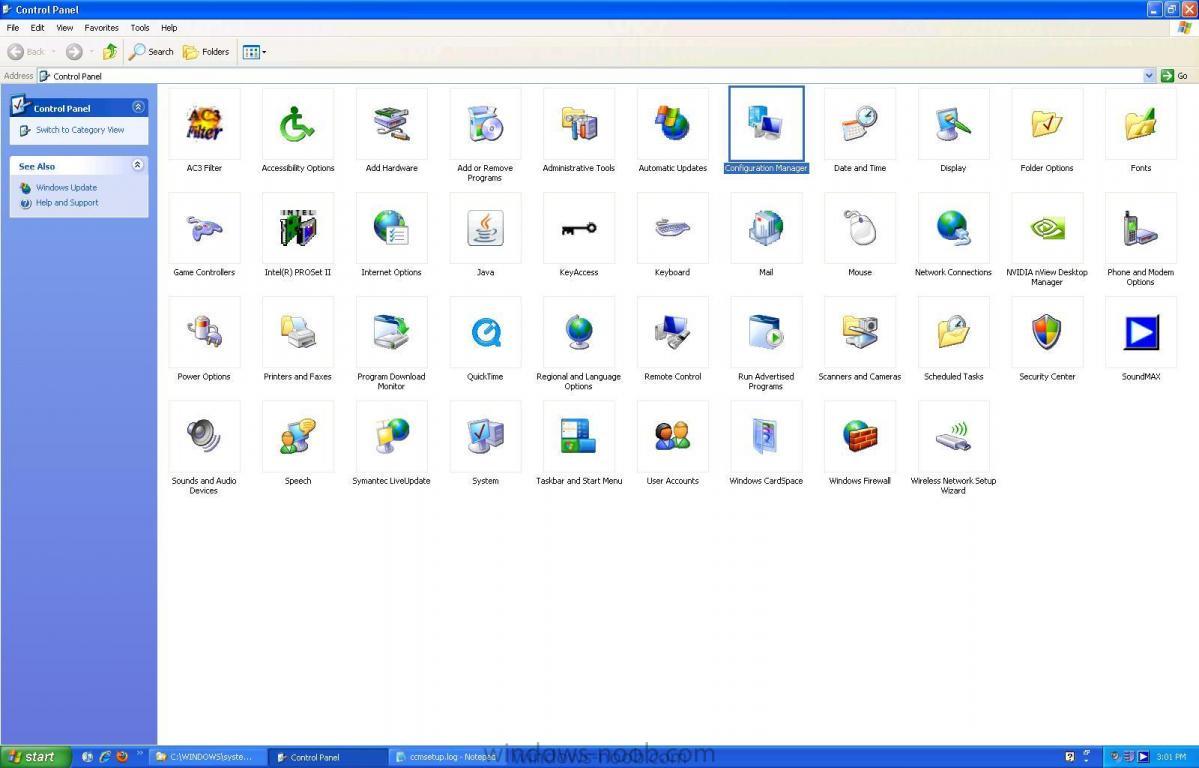Open Folder Options icon
Viewport: 1199px width, 768px height.
coord(1047,124)
